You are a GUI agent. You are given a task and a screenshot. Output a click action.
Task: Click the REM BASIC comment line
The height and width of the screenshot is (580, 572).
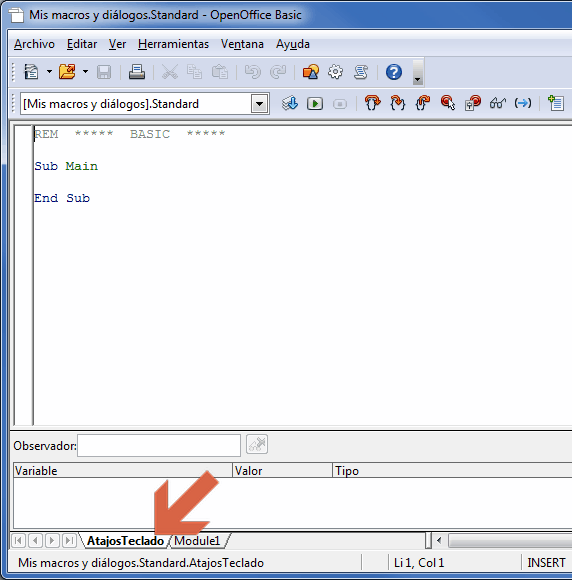click(129, 134)
